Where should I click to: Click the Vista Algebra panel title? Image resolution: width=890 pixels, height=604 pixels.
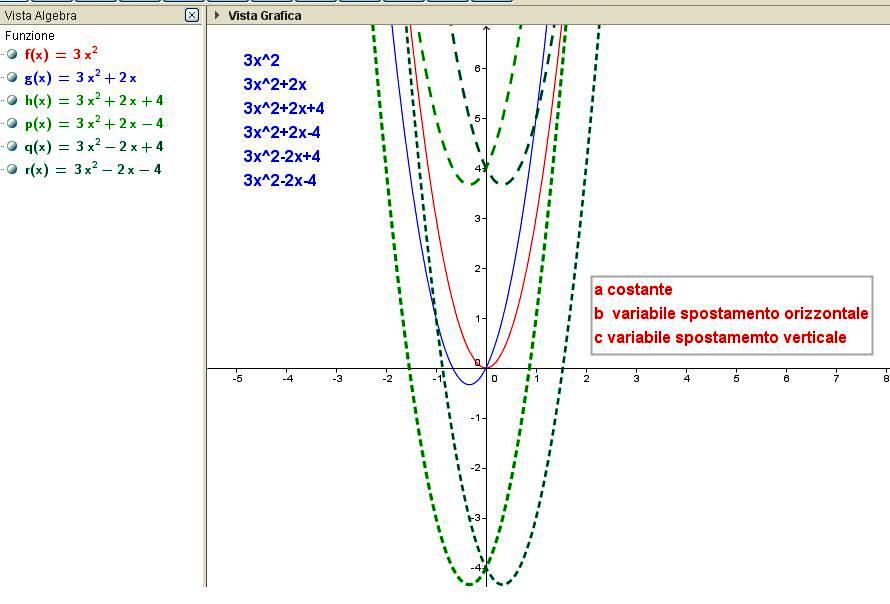point(40,16)
